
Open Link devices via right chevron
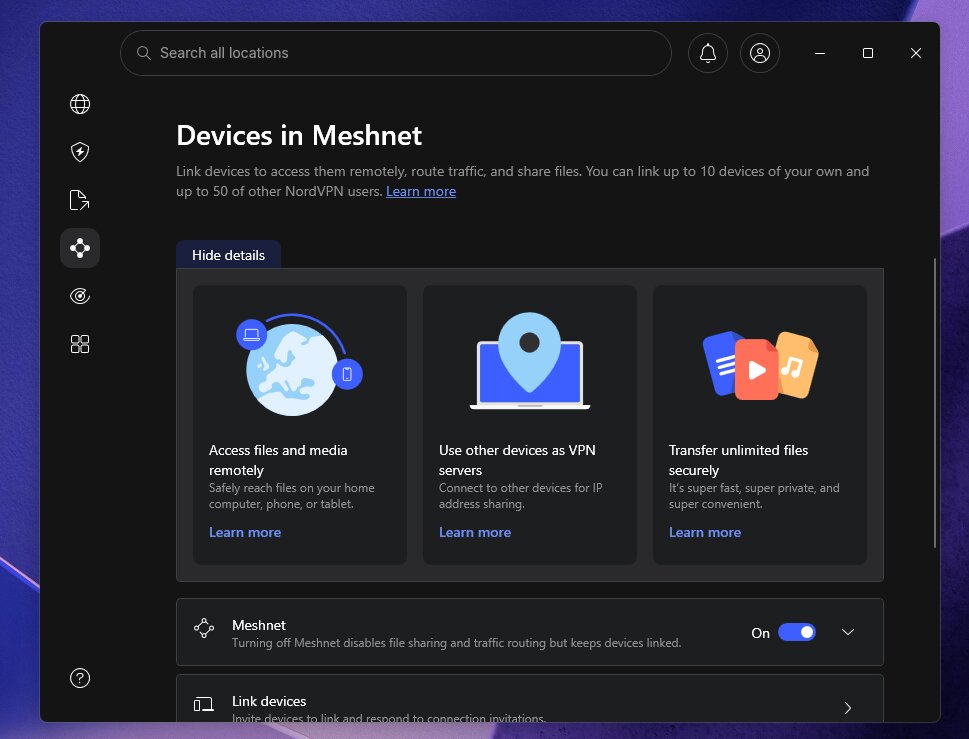(848, 708)
